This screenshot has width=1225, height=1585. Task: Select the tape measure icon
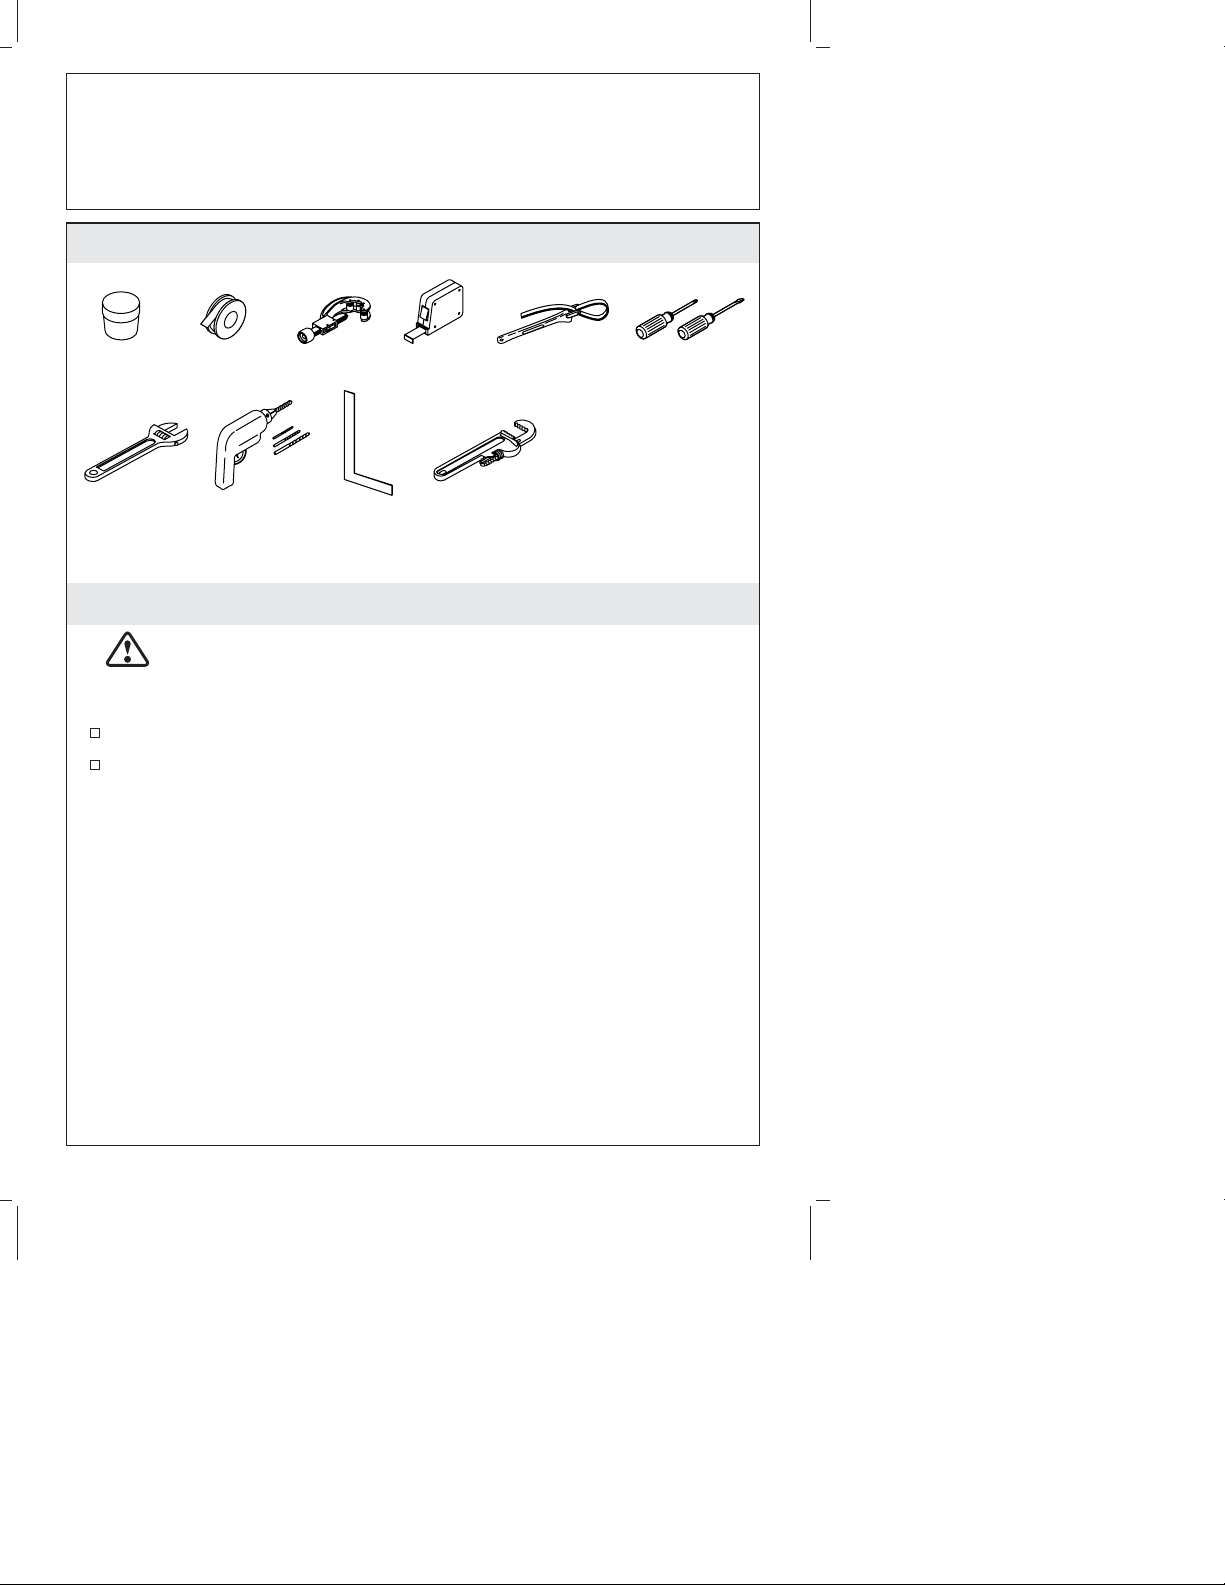[x=436, y=309]
